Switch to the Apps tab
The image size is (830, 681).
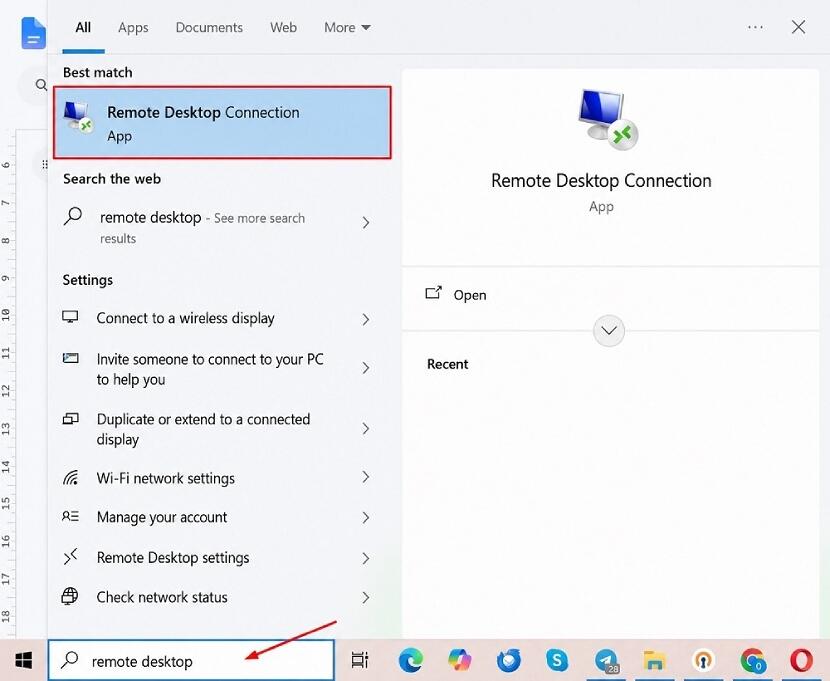pyautogui.click(x=133, y=28)
